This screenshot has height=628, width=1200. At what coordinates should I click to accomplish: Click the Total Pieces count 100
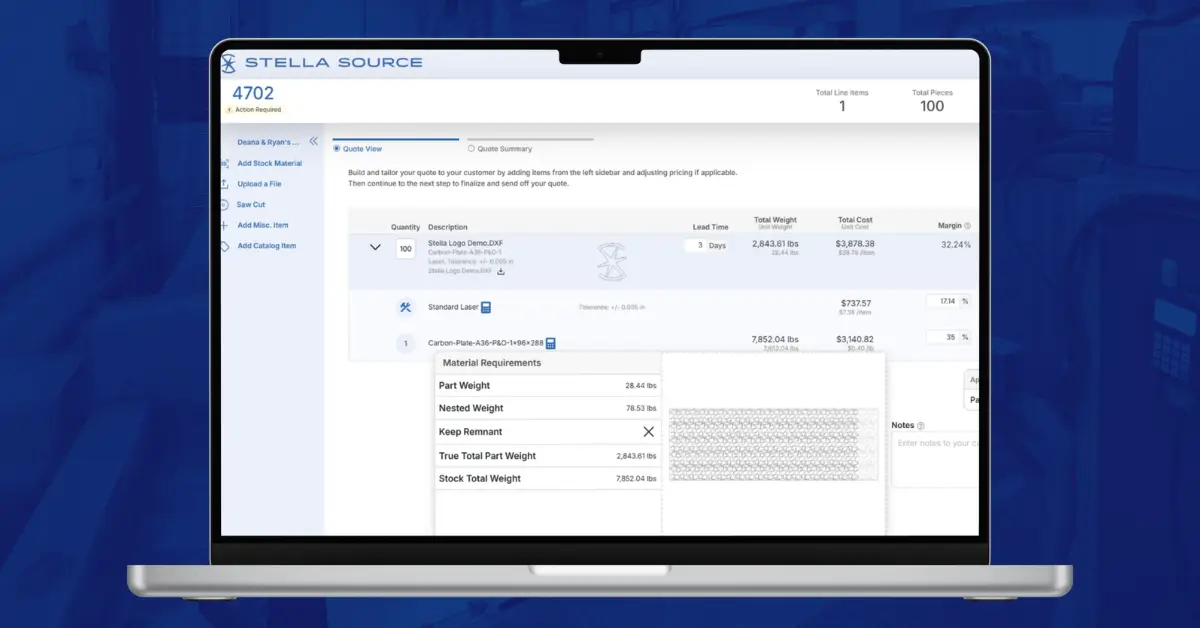[x=932, y=106]
